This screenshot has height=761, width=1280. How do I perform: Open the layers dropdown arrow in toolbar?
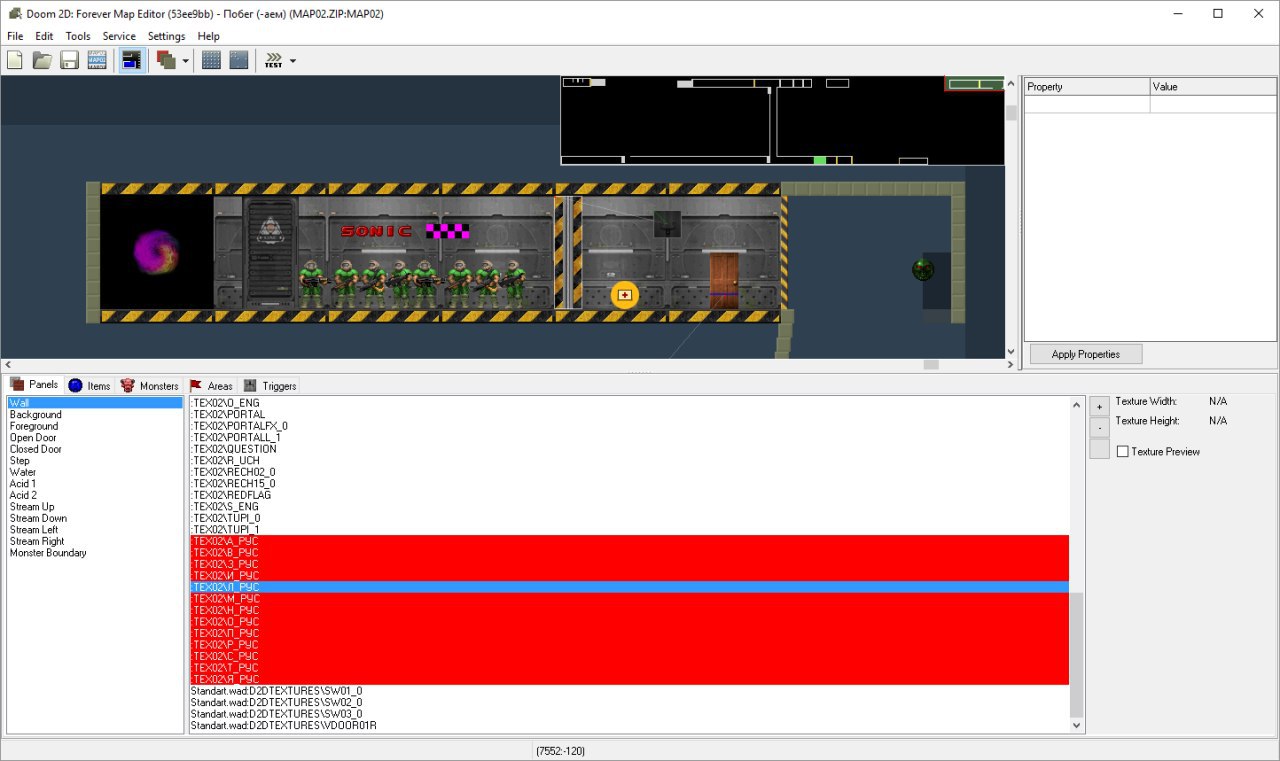186,61
